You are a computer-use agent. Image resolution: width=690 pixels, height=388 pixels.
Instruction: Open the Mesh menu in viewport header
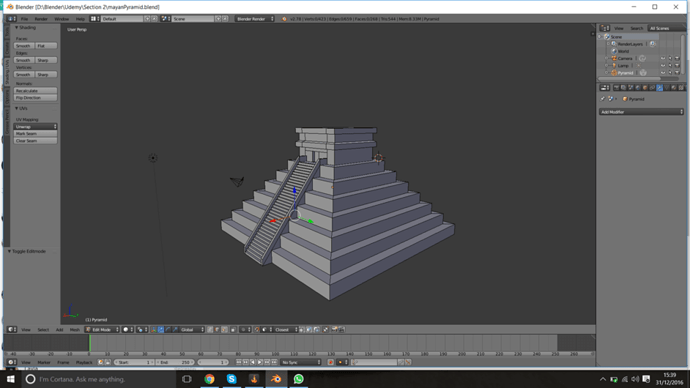coord(75,329)
